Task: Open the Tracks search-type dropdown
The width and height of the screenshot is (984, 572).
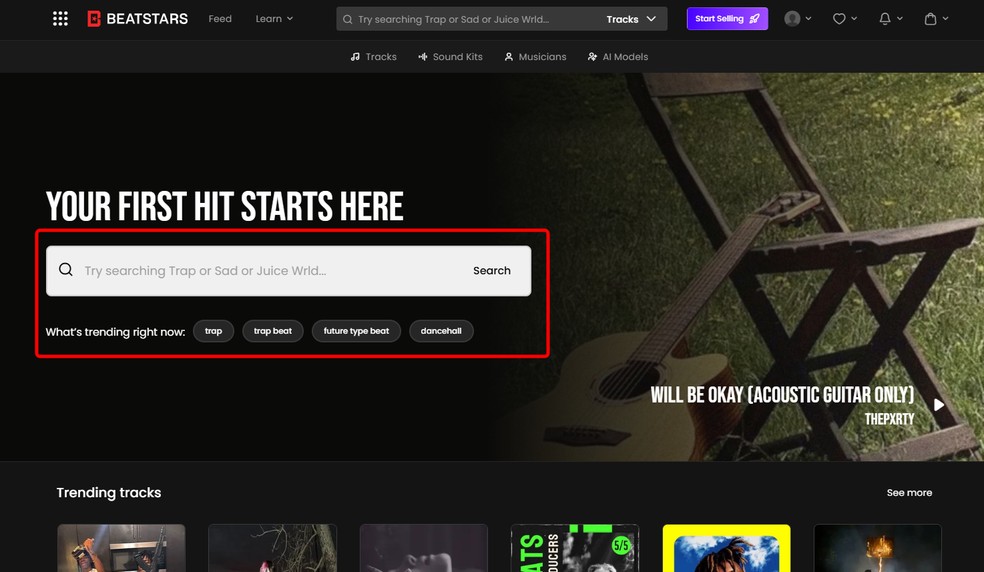Action: [631, 19]
